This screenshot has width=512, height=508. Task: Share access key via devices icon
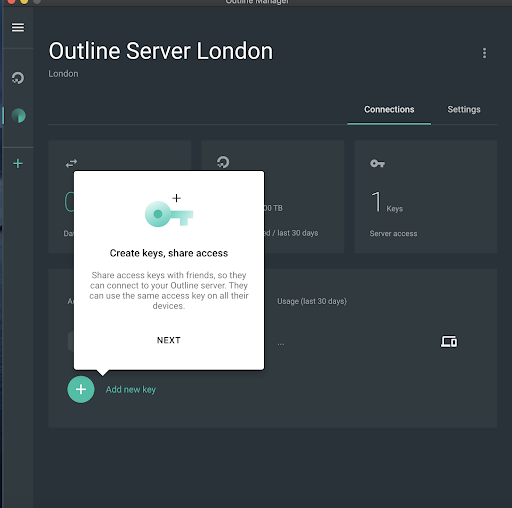[x=449, y=342]
